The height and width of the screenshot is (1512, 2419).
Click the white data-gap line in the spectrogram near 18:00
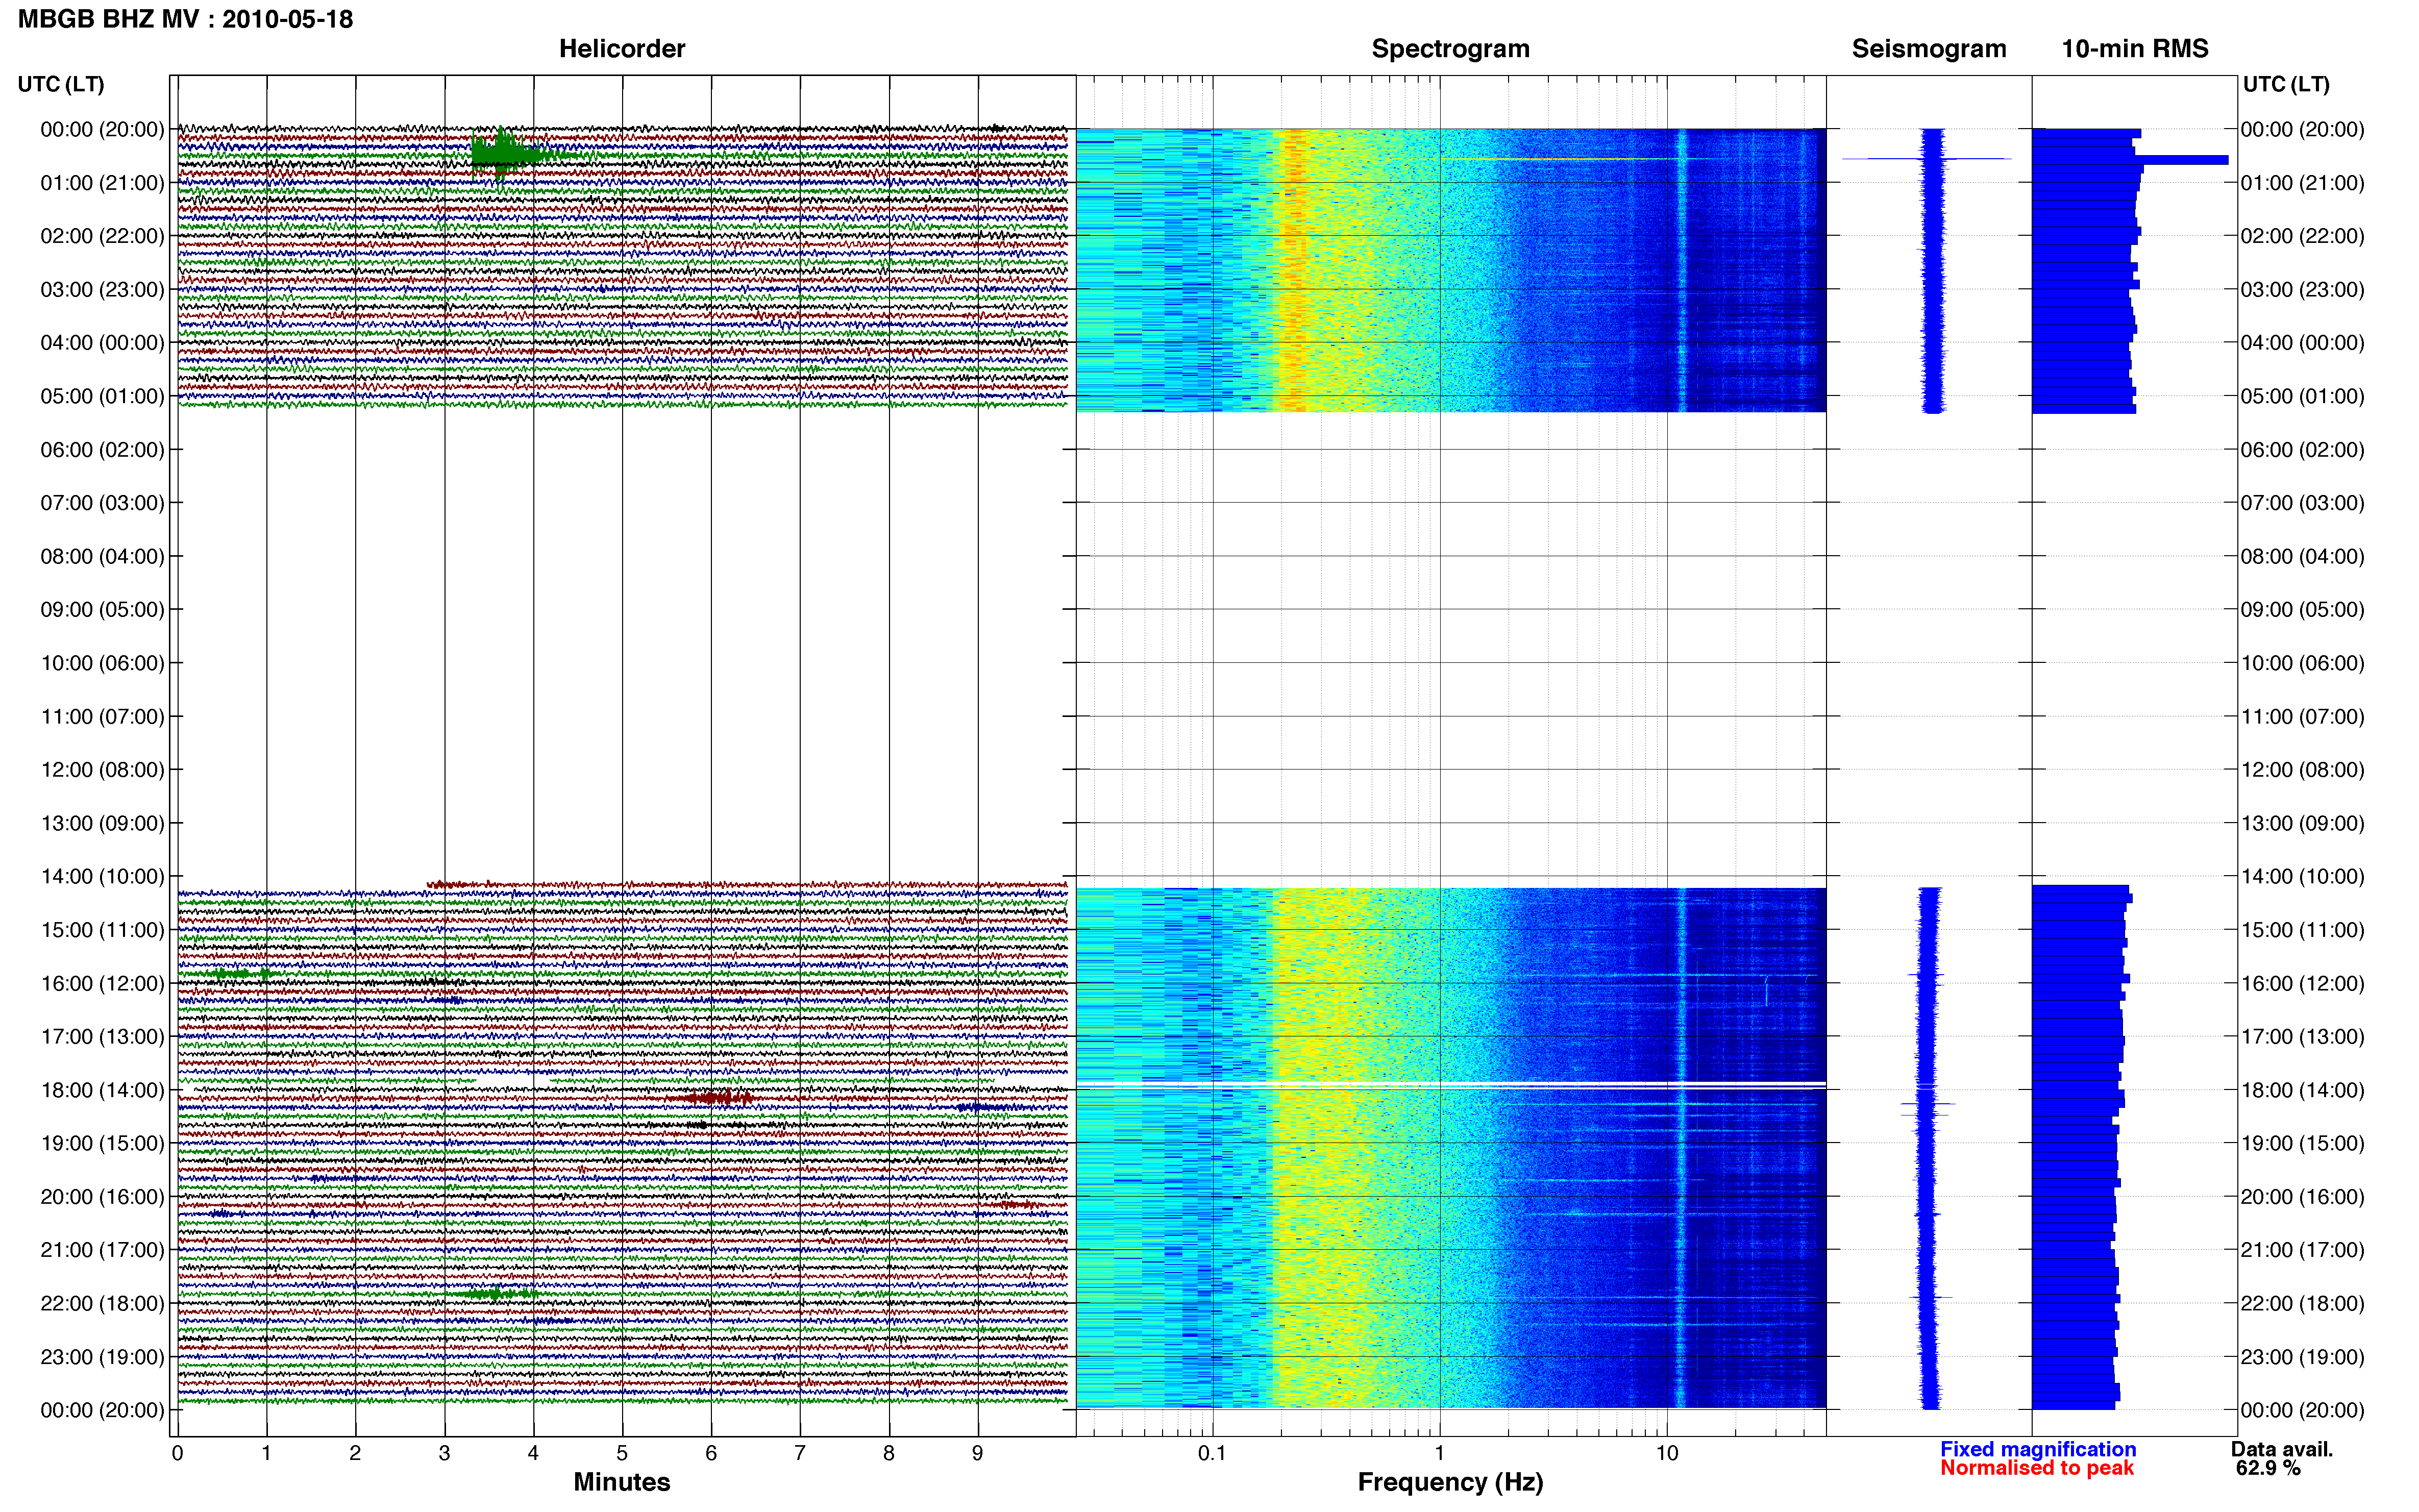coord(1450,1085)
